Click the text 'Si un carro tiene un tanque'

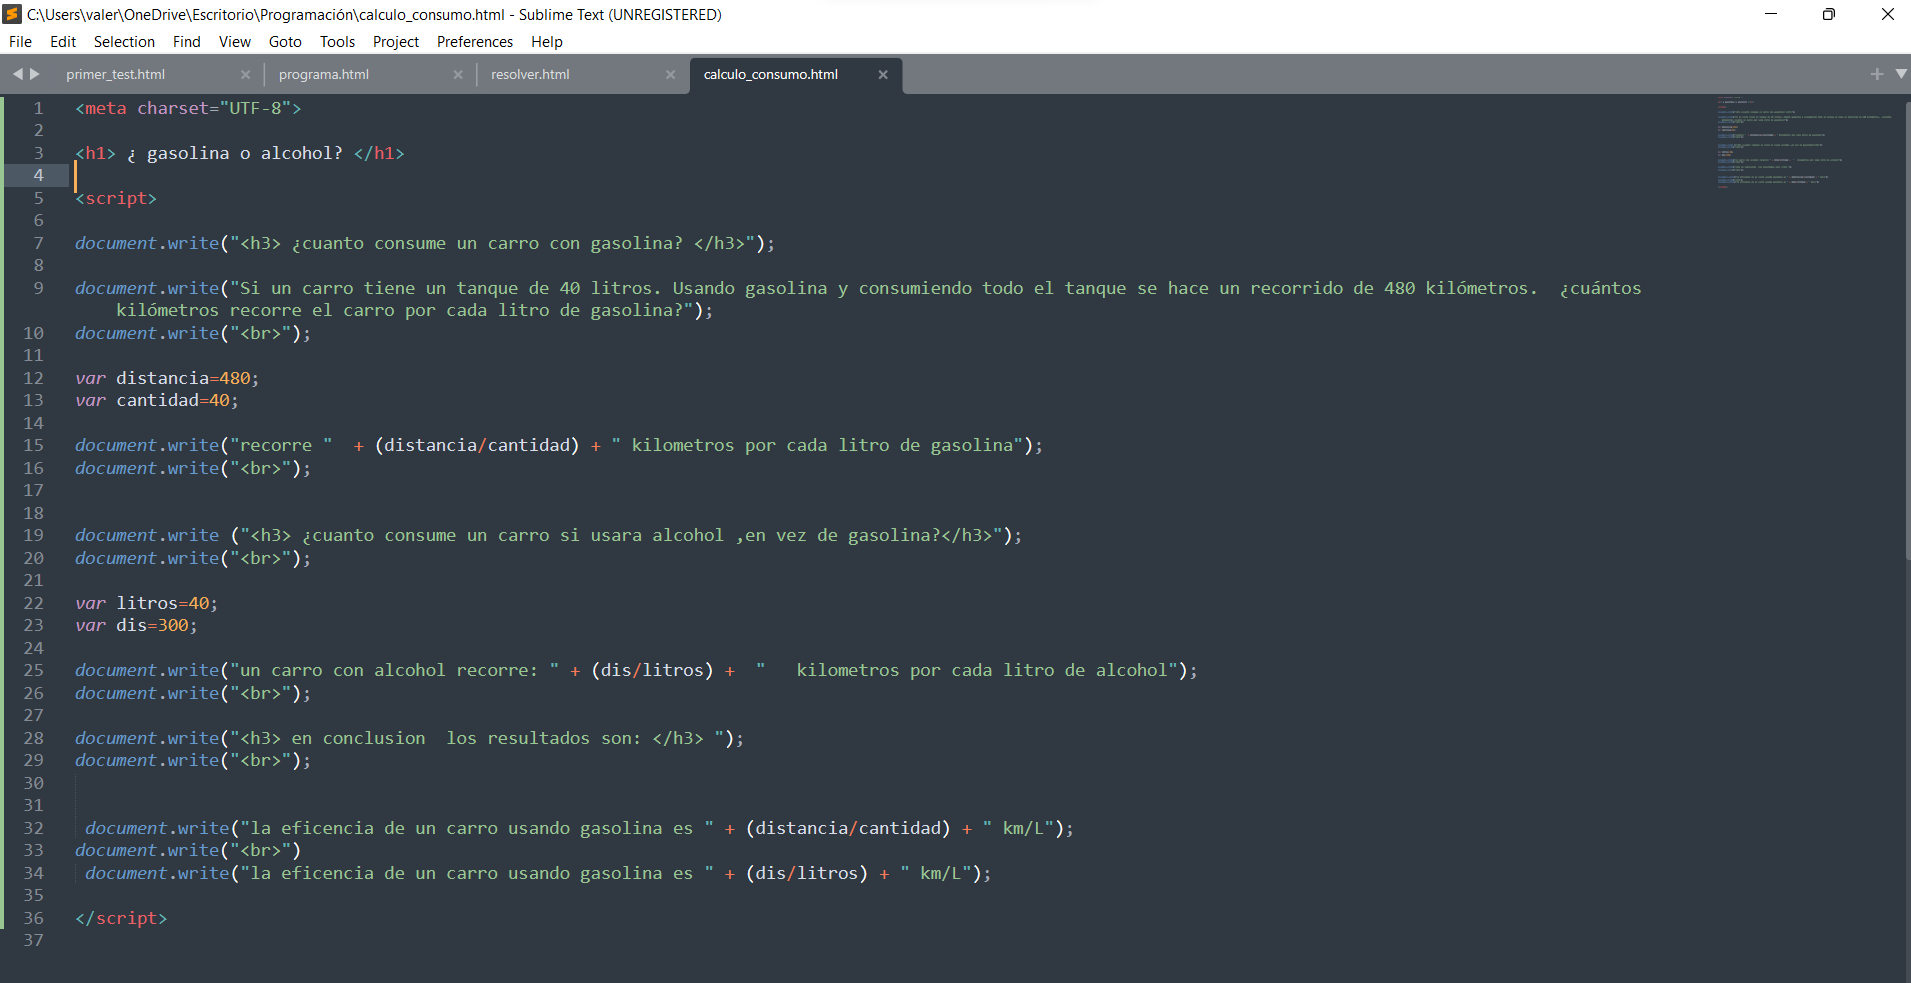pyautogui.click(x=379, y=288)
